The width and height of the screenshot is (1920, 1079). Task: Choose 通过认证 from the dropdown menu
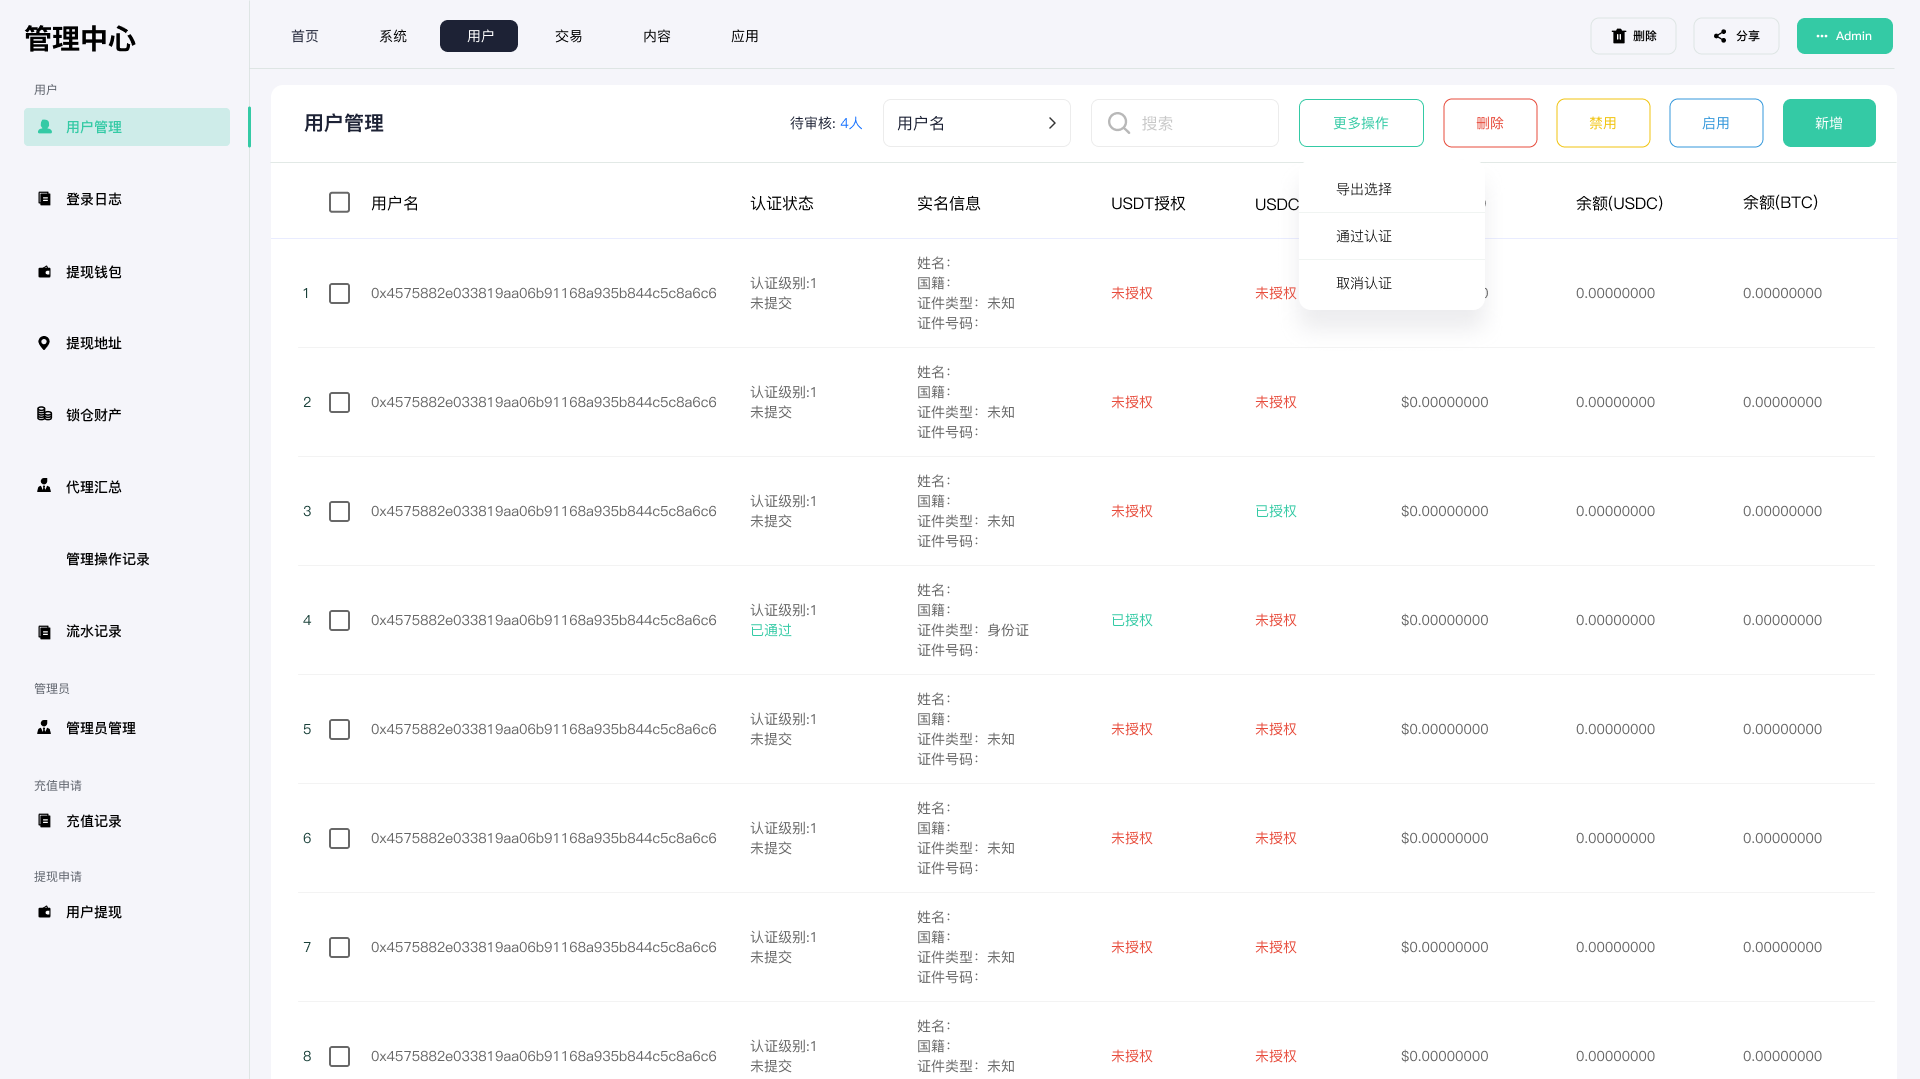pyautogui.click(x=1391, y=236)
